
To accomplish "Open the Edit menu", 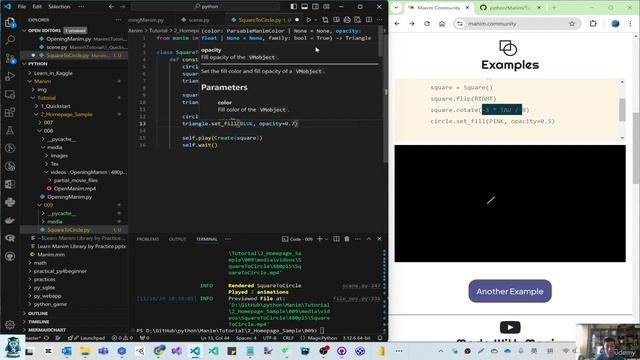I will (37, 7).
